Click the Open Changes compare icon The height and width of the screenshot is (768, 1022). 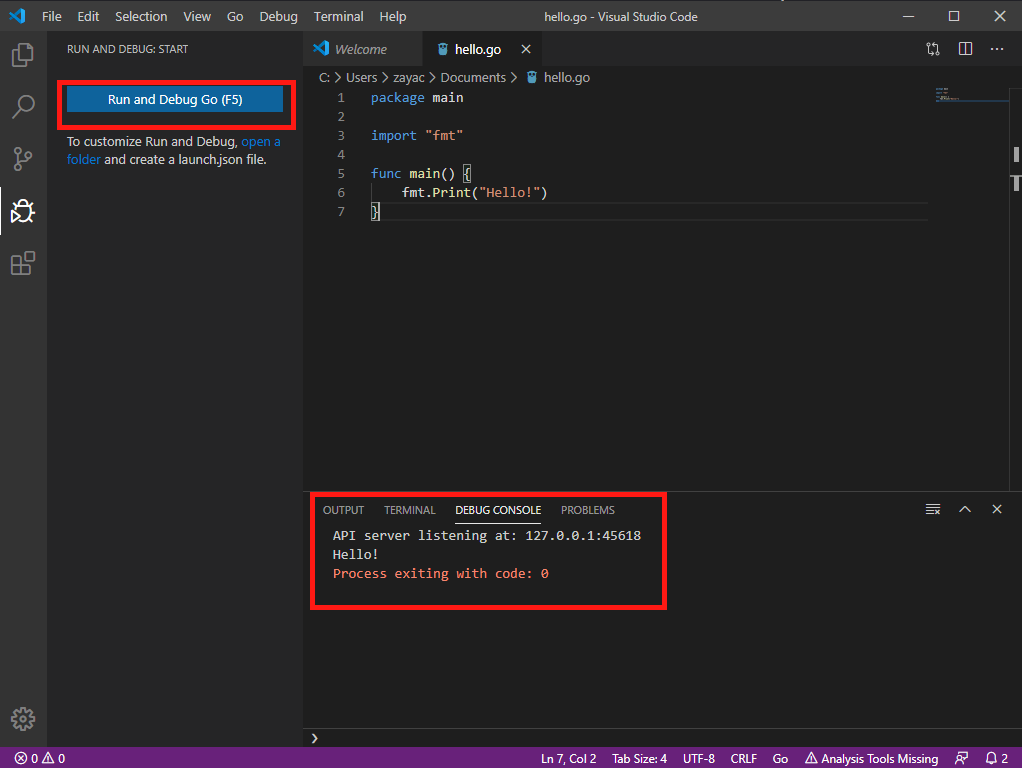933,49
